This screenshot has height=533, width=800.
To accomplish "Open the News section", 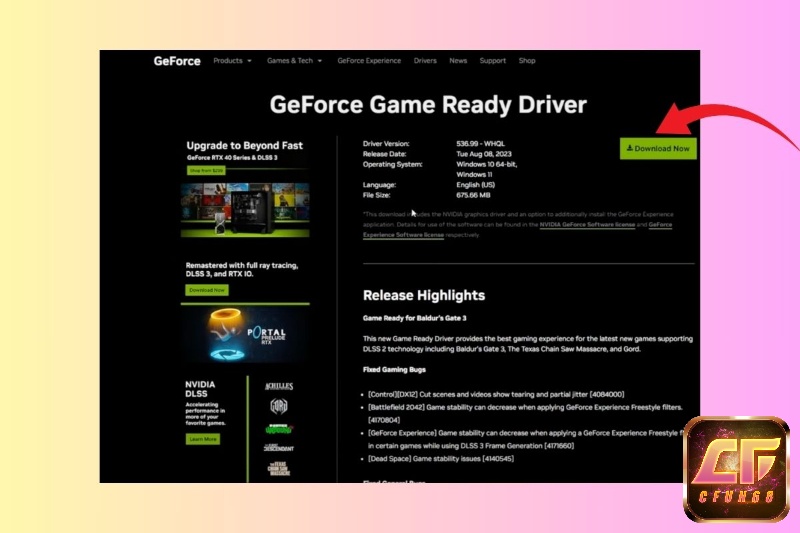I will tap(458, 61).
